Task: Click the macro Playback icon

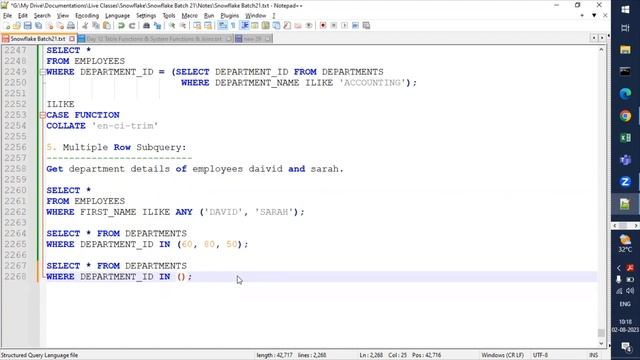Action: [344, 26]
